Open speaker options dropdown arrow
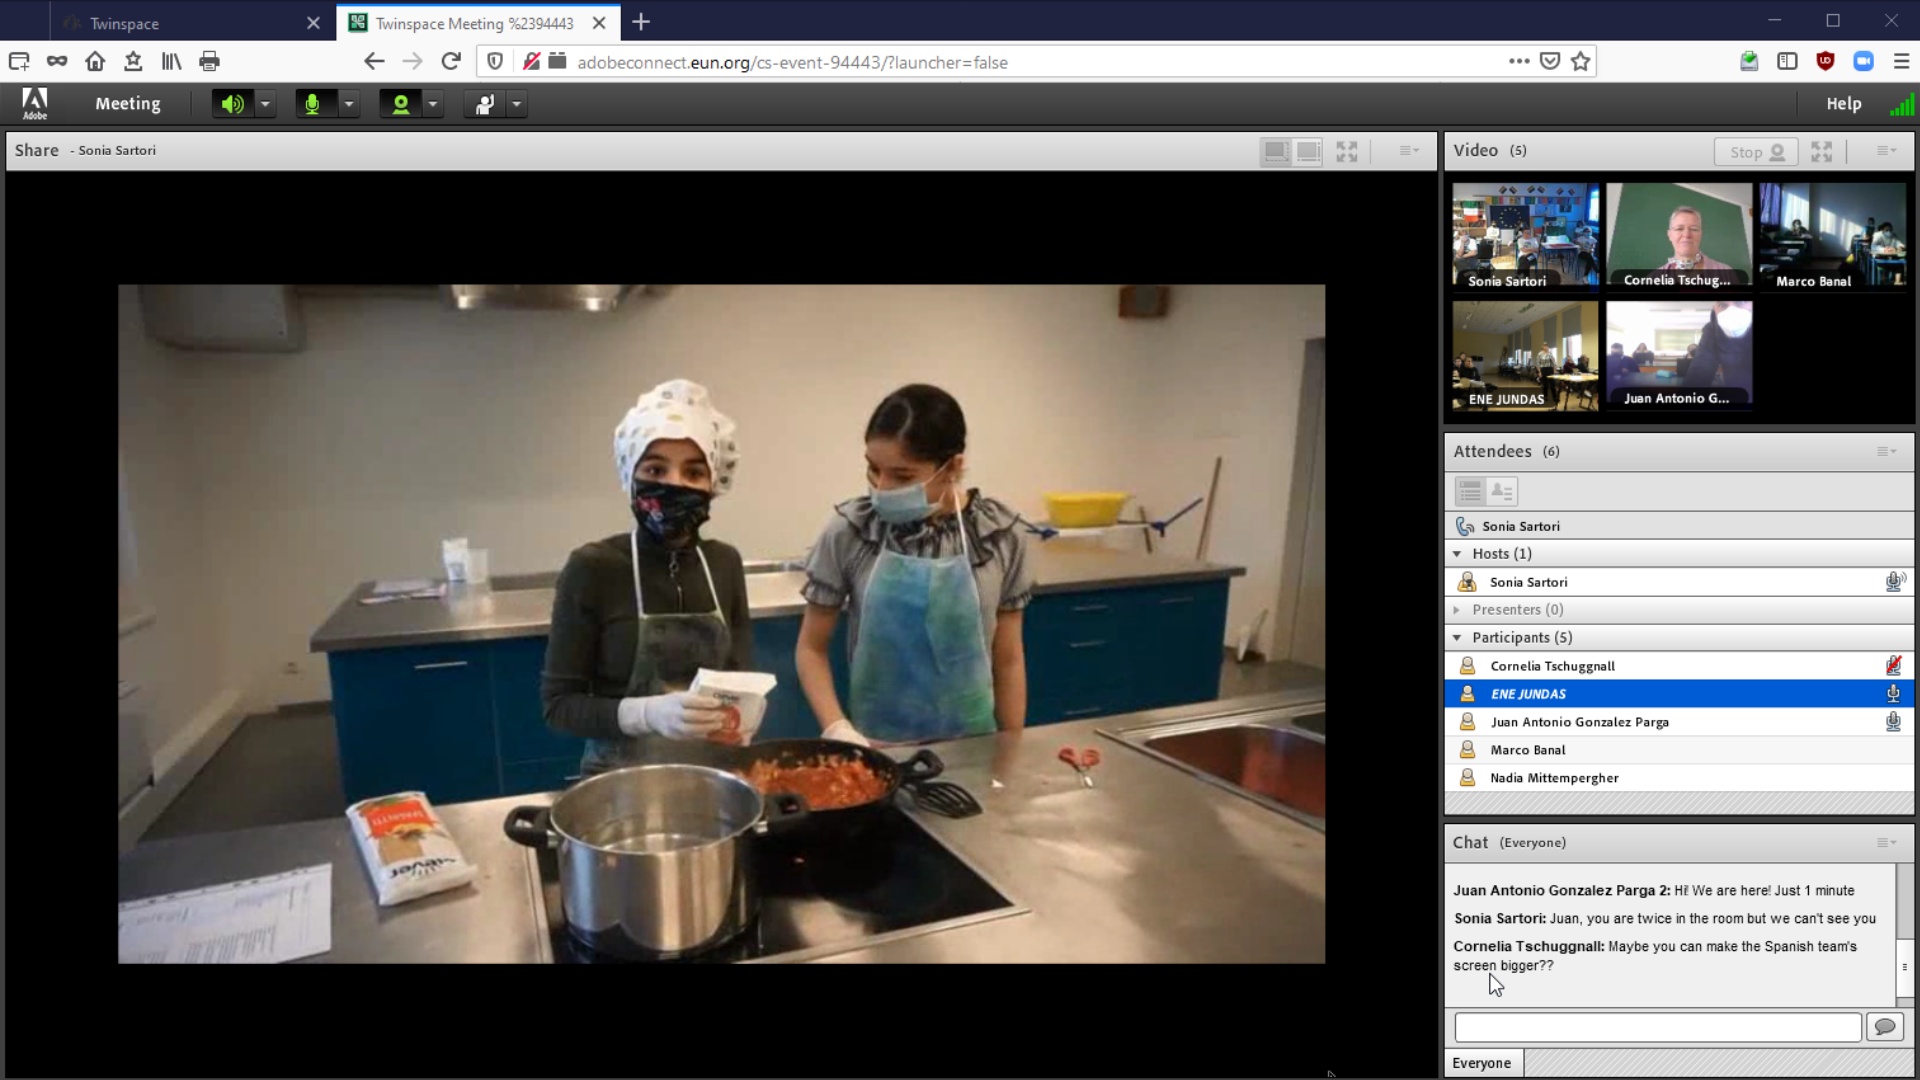This screenshot has height=1080, width=1920. [x=265, y=104]
